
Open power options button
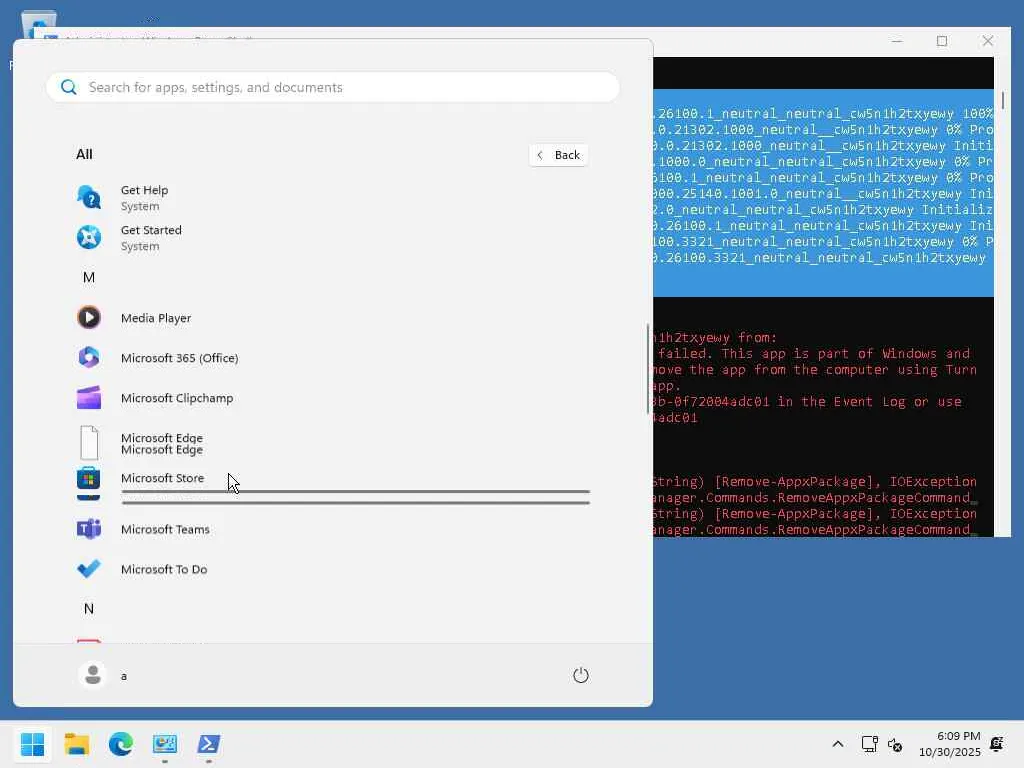point(581,675)
